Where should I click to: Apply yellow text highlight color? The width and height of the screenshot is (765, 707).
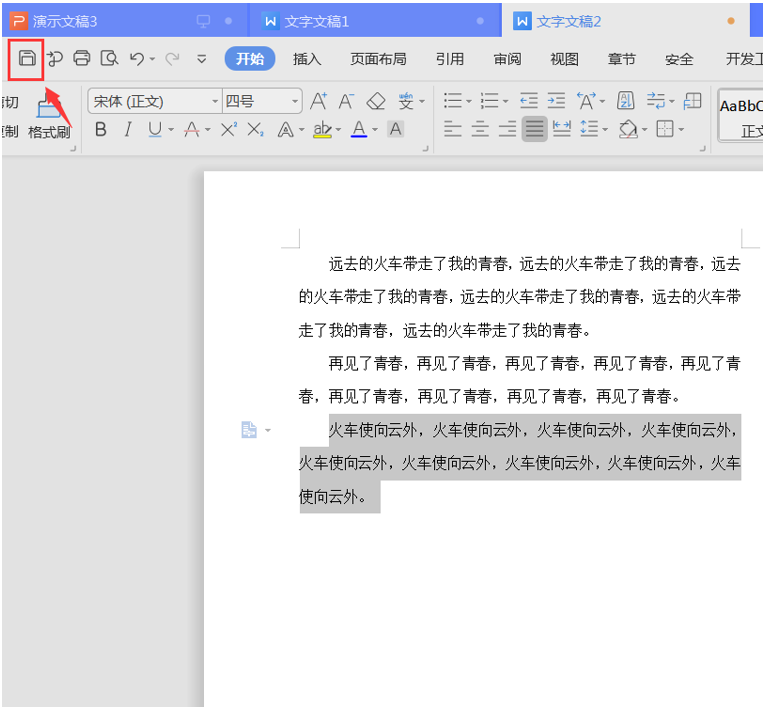322,130
